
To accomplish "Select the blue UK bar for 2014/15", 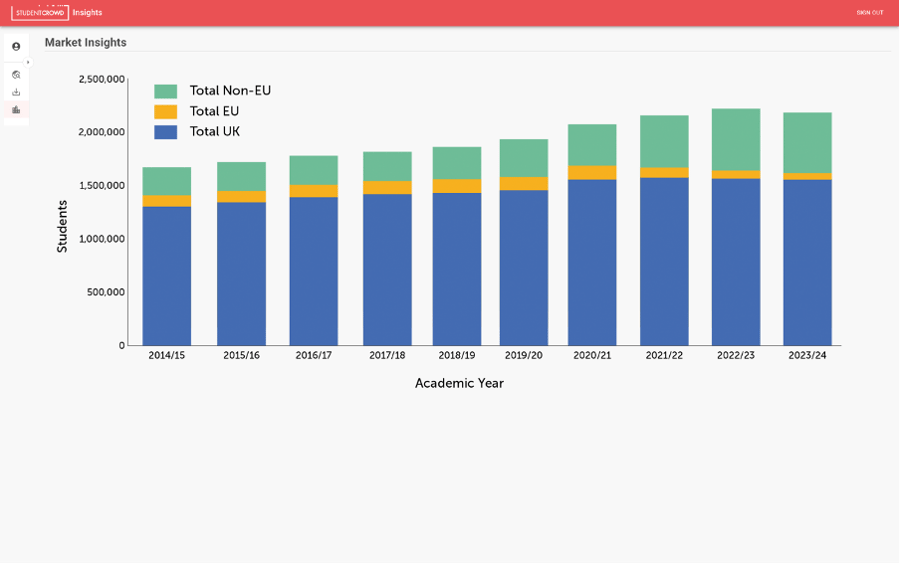I will pyautogui.click(x=167, y=275).
